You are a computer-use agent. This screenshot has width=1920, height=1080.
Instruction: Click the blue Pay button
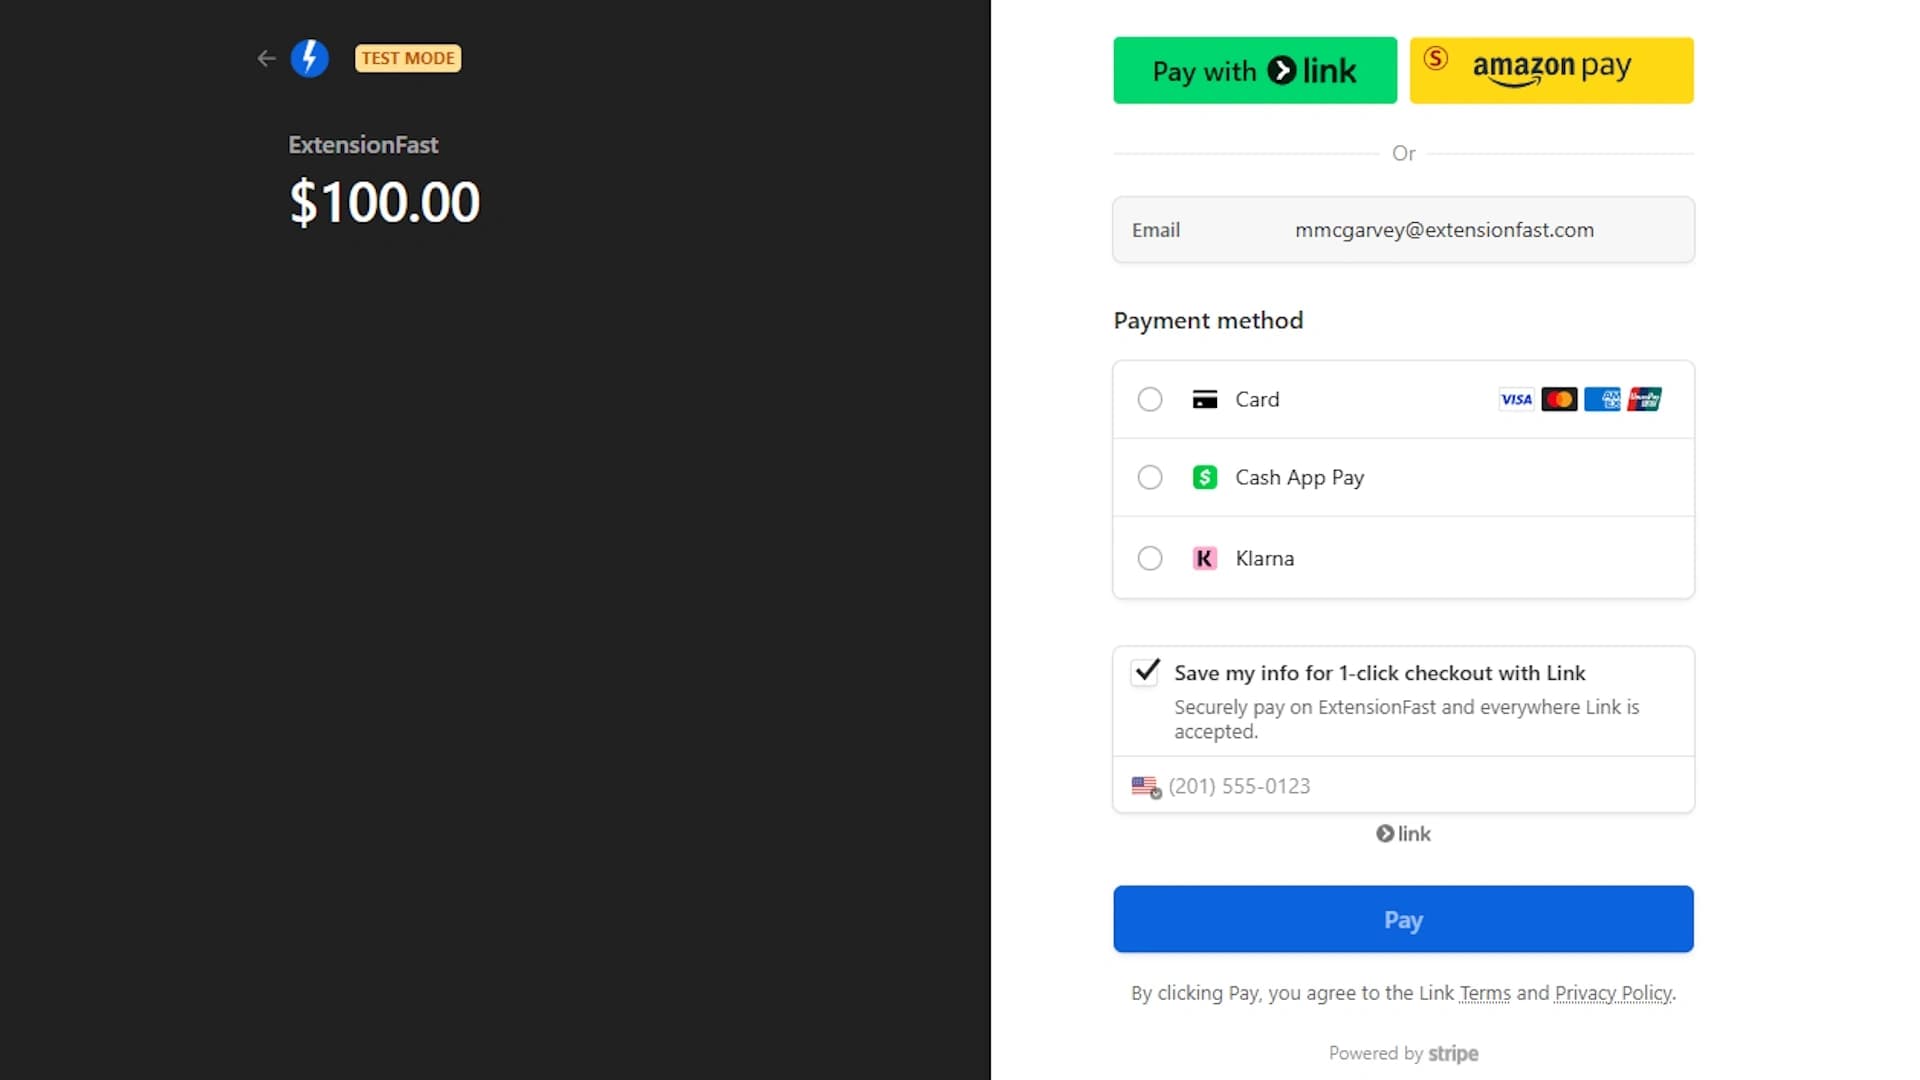click(1403, 919)
